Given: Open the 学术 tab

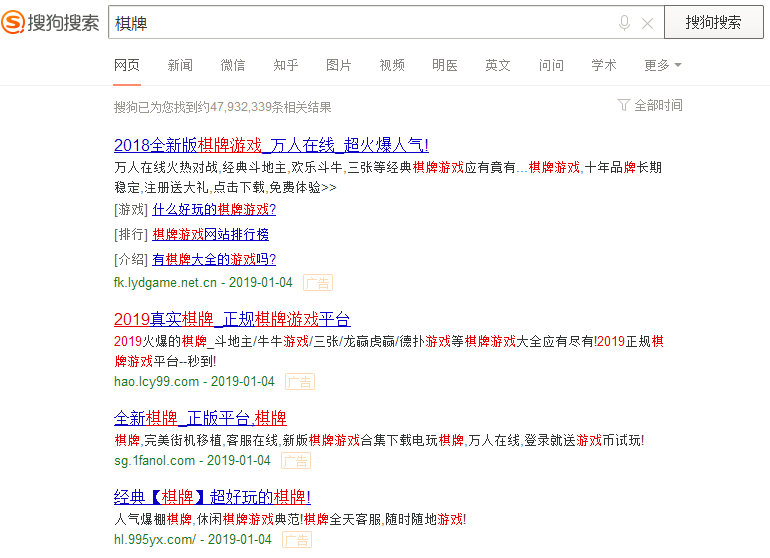Looking at the screenshot, I should tap(604, 65).
